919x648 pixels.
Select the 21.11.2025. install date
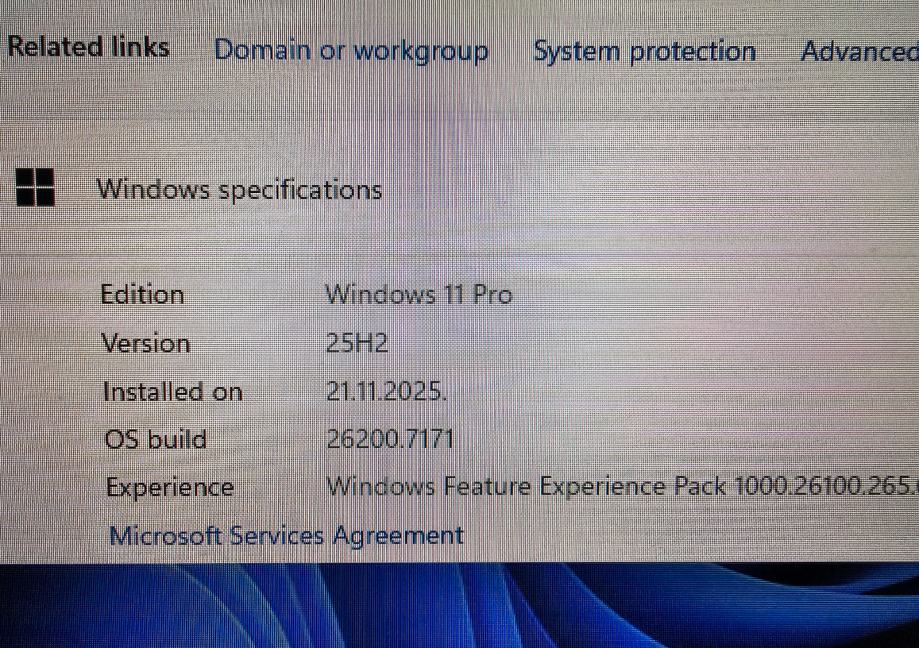click(386, 391)
